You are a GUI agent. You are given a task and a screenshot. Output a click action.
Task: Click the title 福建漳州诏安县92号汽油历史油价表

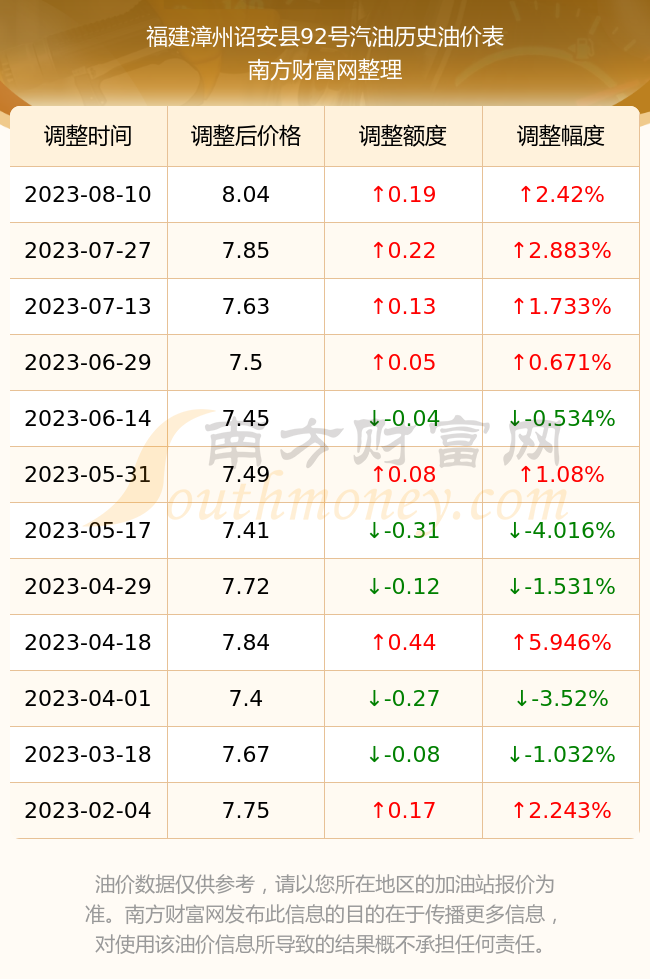(325, 37)
